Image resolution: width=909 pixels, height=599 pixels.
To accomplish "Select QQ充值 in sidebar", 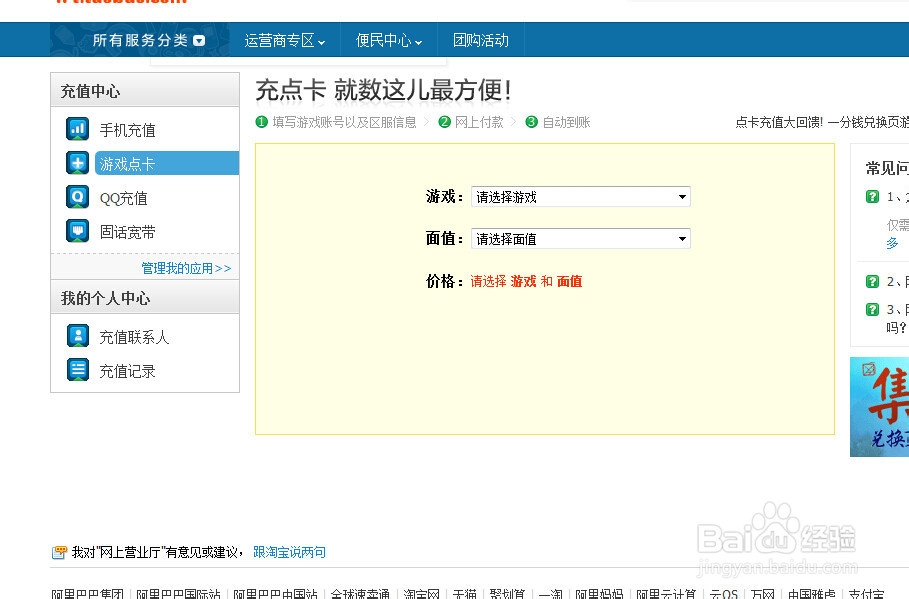I will pyautogui.click(x=123, y=198).
